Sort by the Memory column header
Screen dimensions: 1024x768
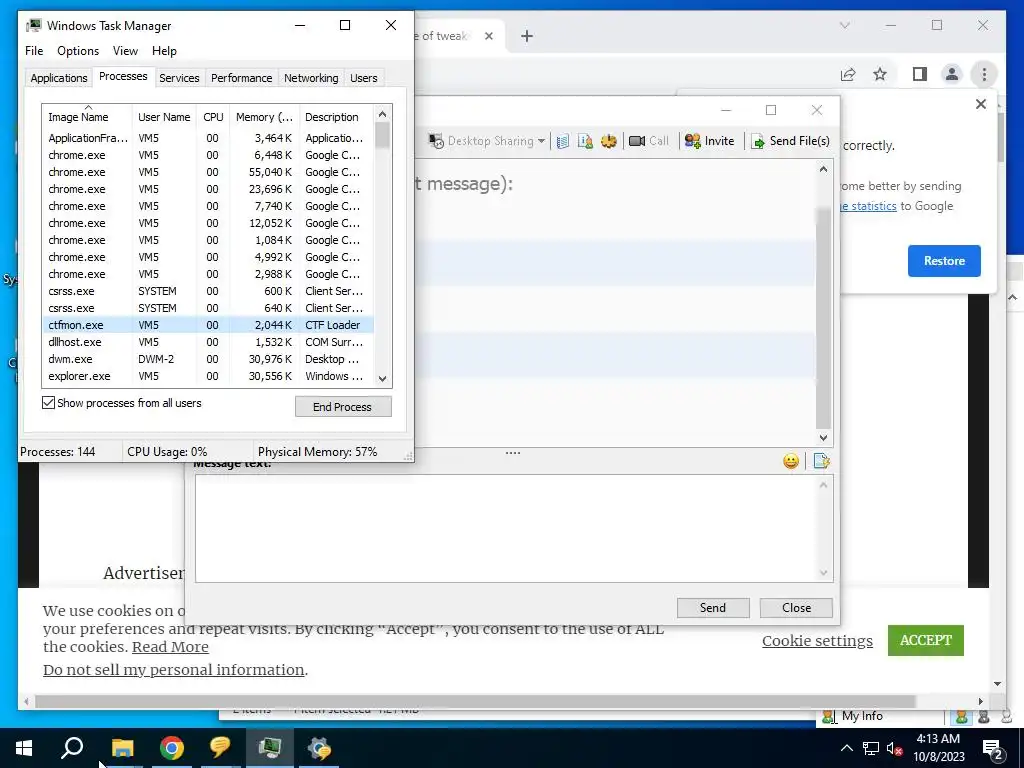pos(264,117)
